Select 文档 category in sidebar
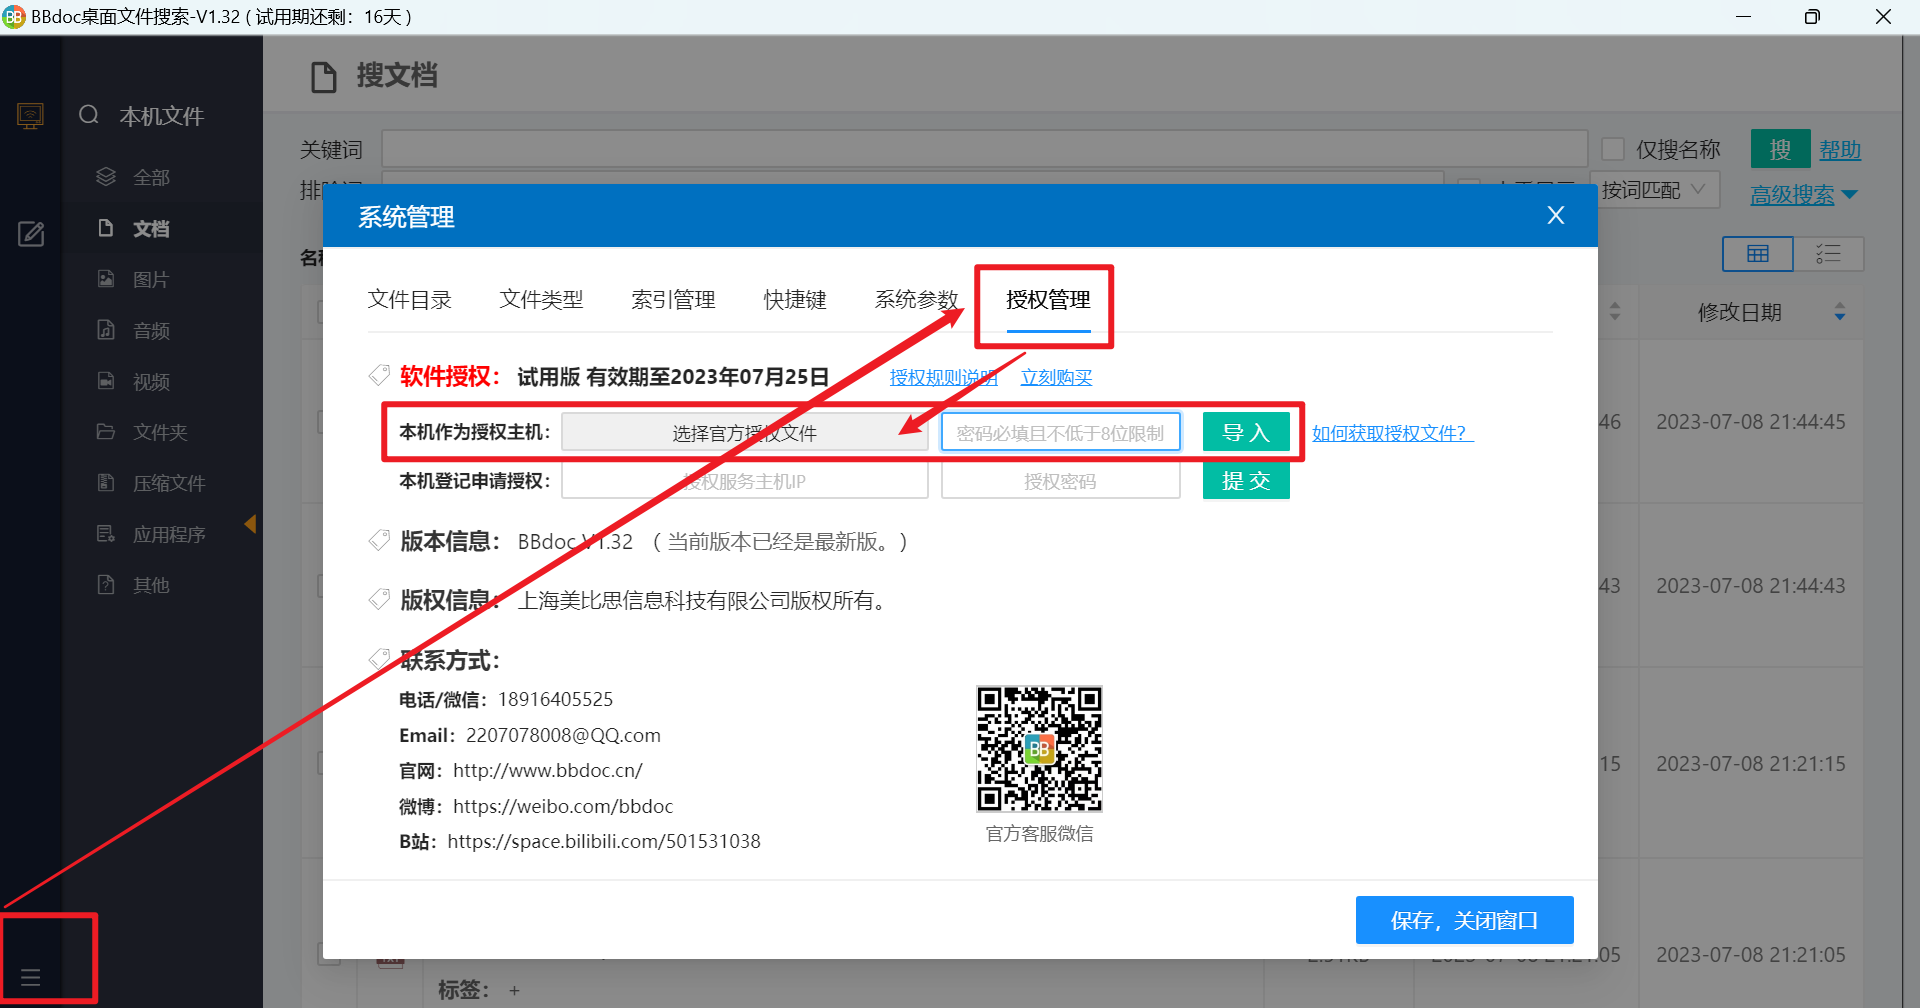The height and width of the screenshot is (1008, 1920). [x=151, y=228]
